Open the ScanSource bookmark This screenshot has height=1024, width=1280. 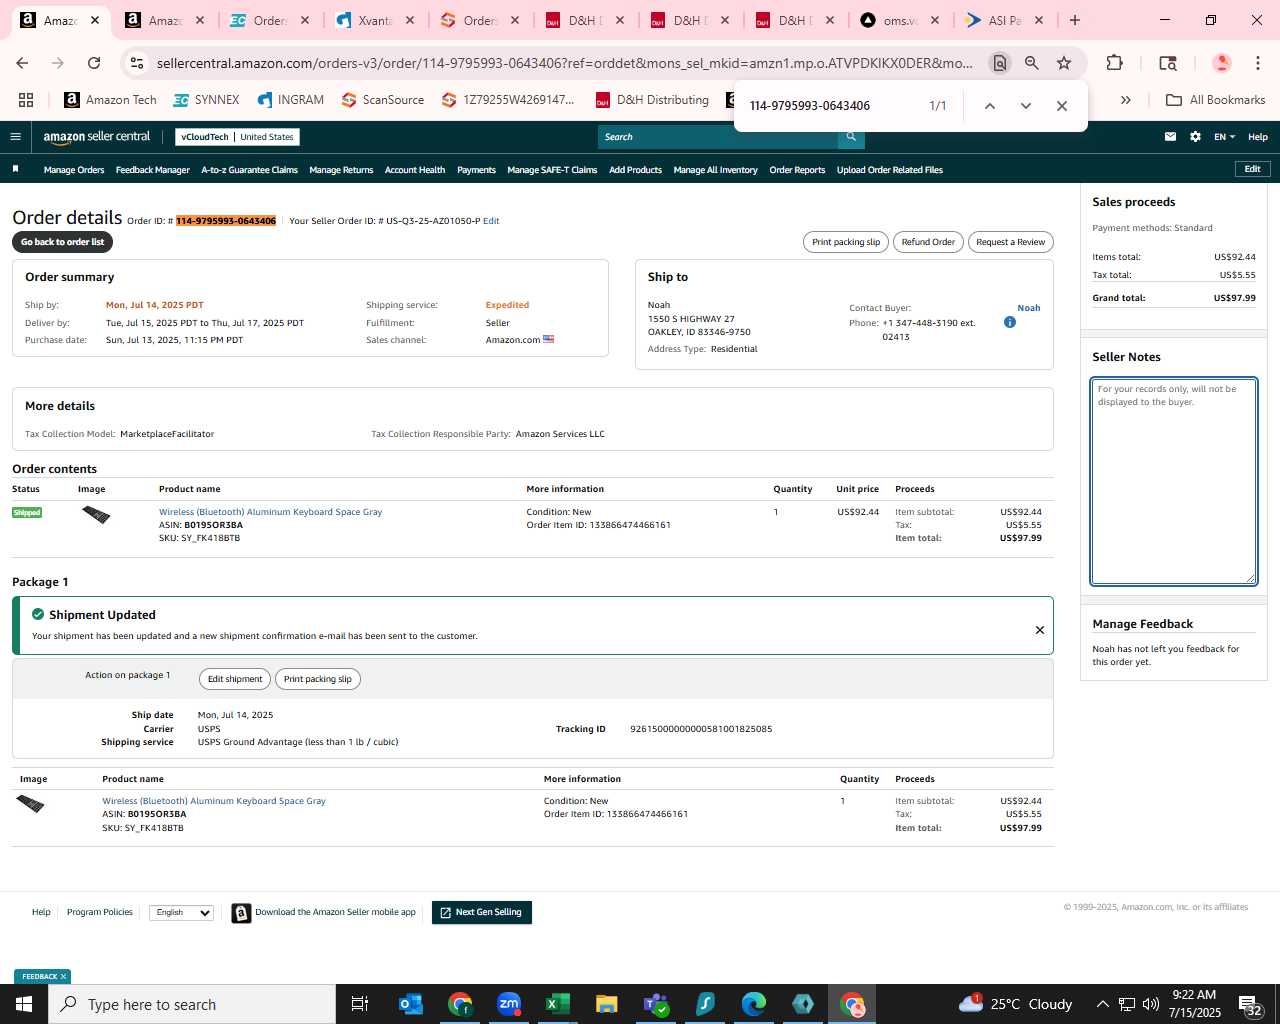(x=382, y=100)
